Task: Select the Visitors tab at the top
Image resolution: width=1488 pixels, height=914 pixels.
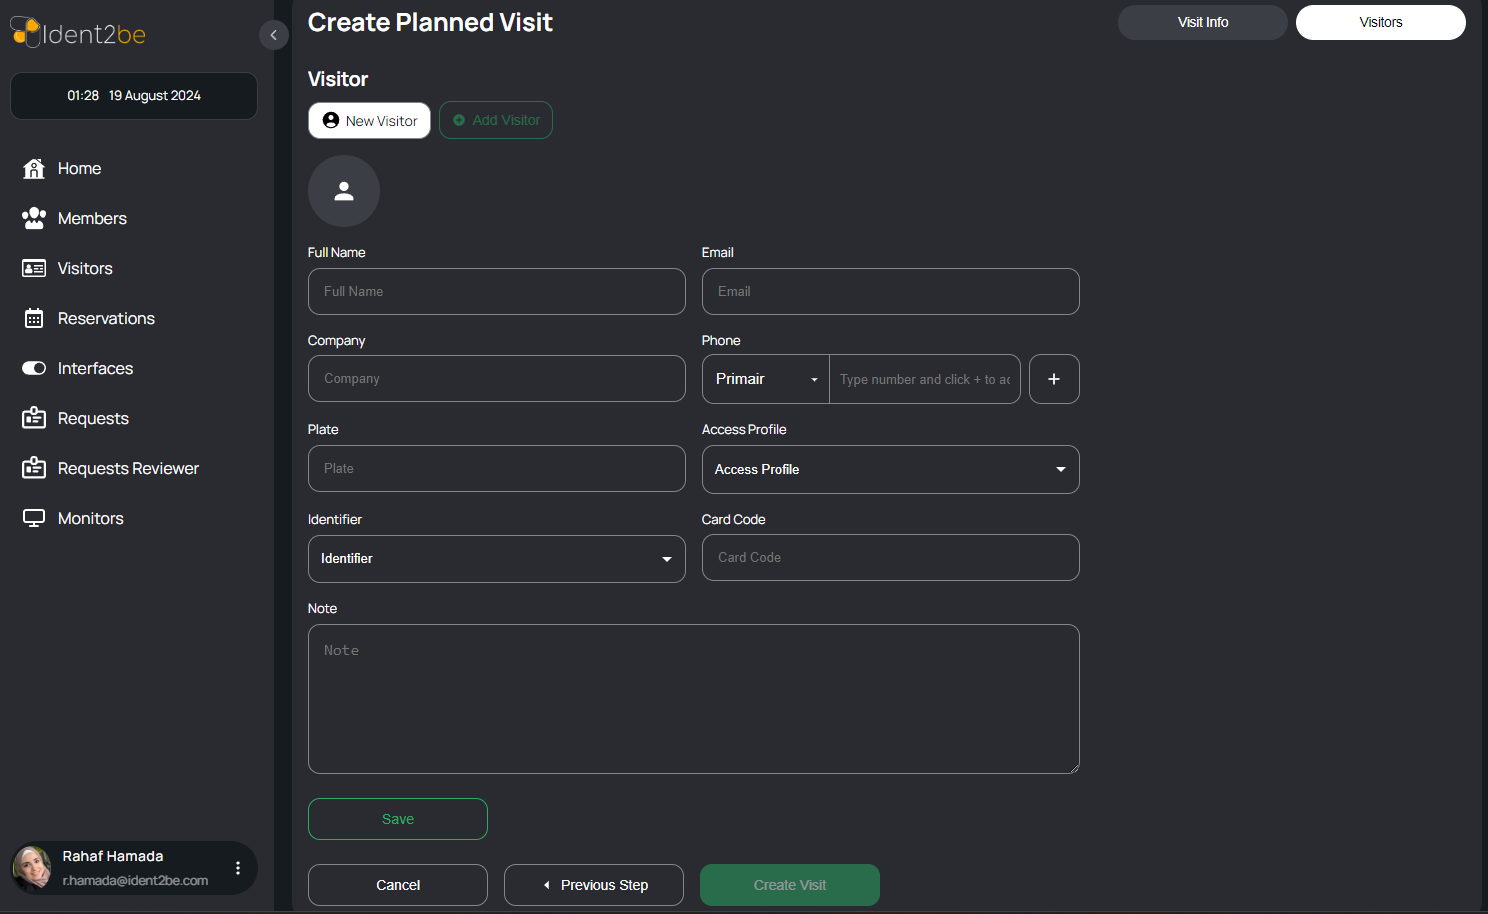Action: point(1381,22)
